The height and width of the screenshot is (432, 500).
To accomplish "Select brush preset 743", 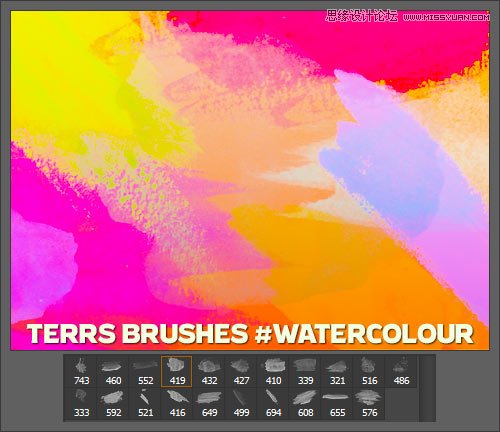I will (x=81, y=371).
